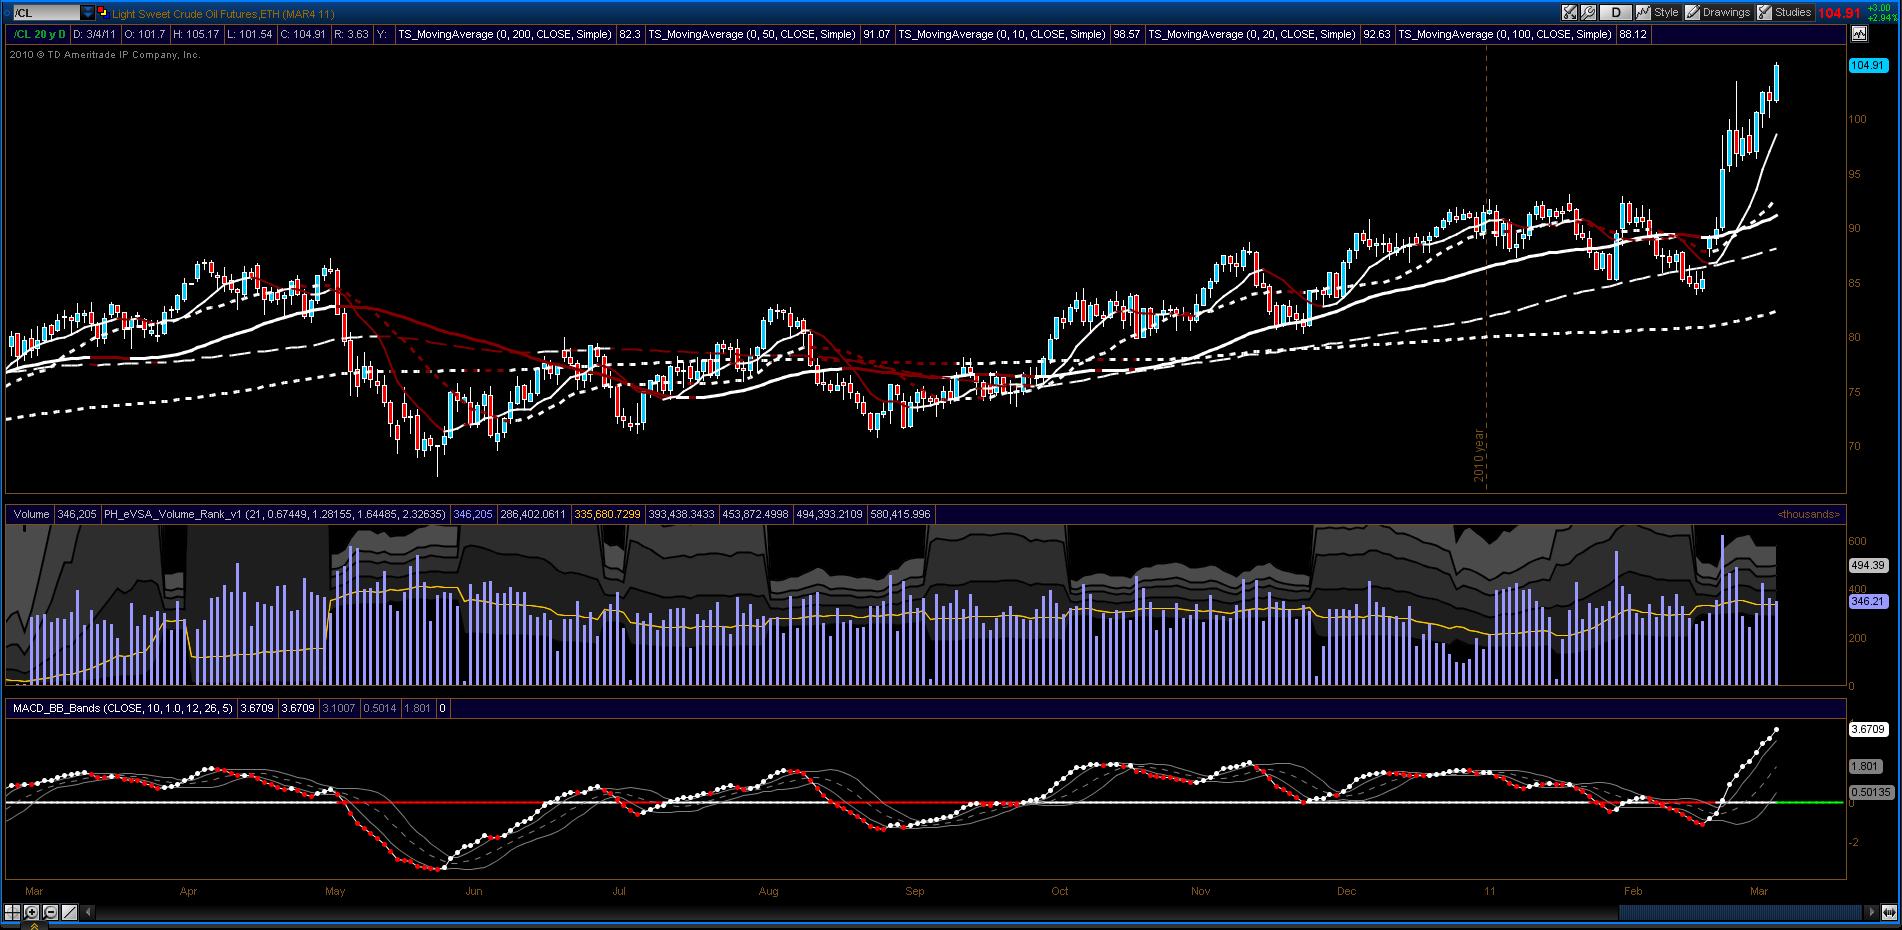The width and height of the screenshot is (1902, 930).
Task: Open the Drawings menu
Action: click(x=1718, y=12)
